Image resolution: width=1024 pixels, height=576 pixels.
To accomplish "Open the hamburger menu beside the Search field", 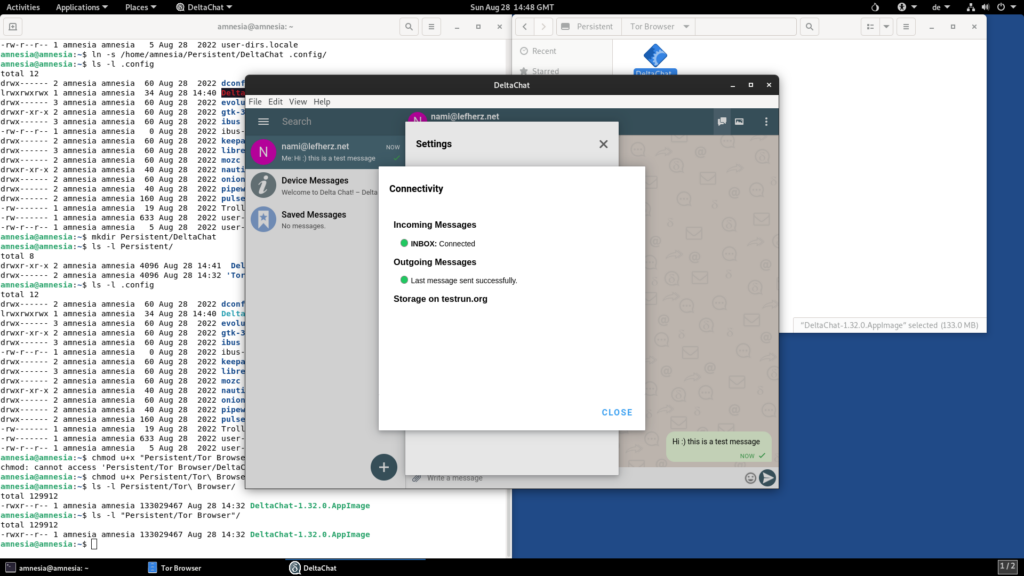I will (264, 121).
